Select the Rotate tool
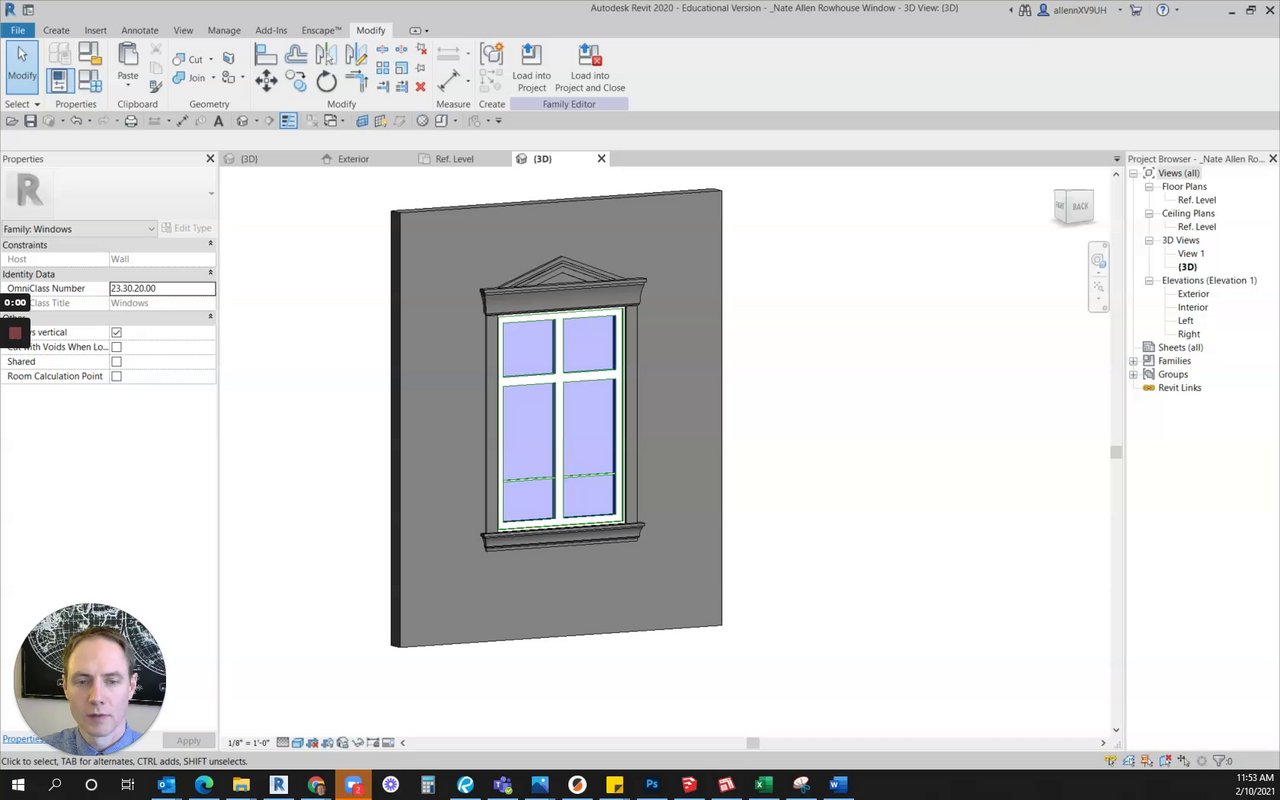The image size is (1280, 800). tap(326, 82)
